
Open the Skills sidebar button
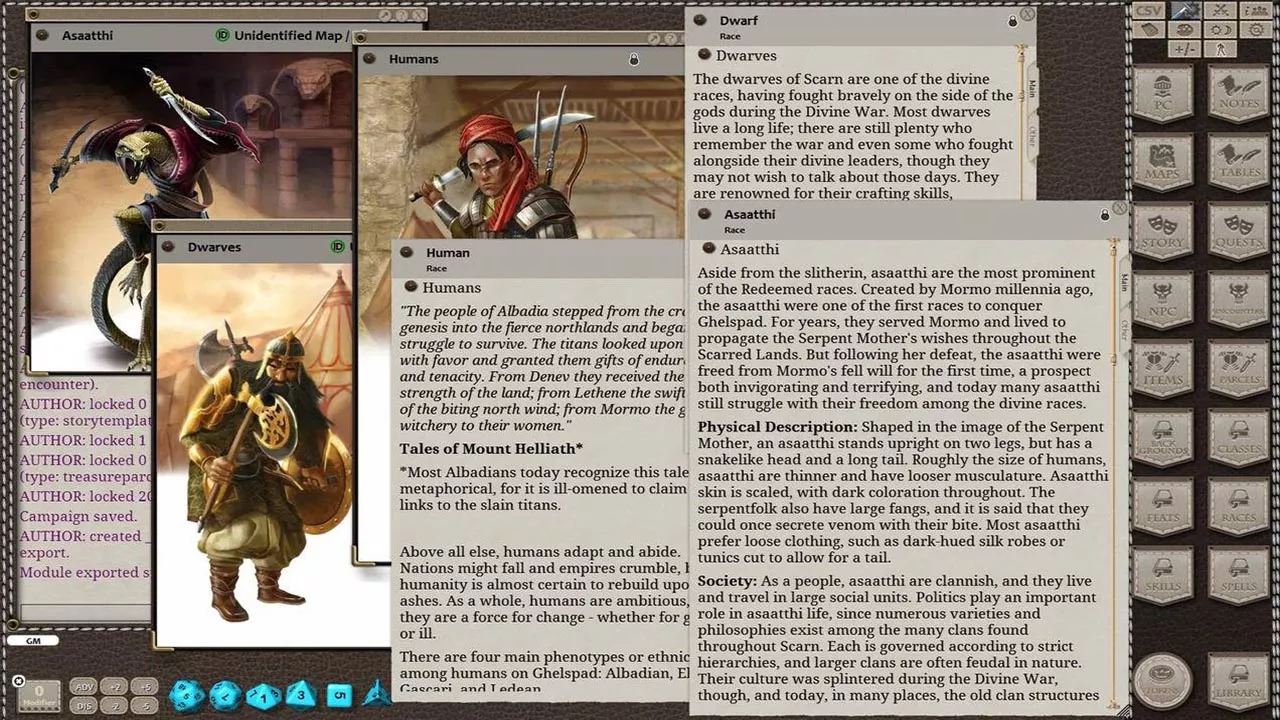(1162, 576)
